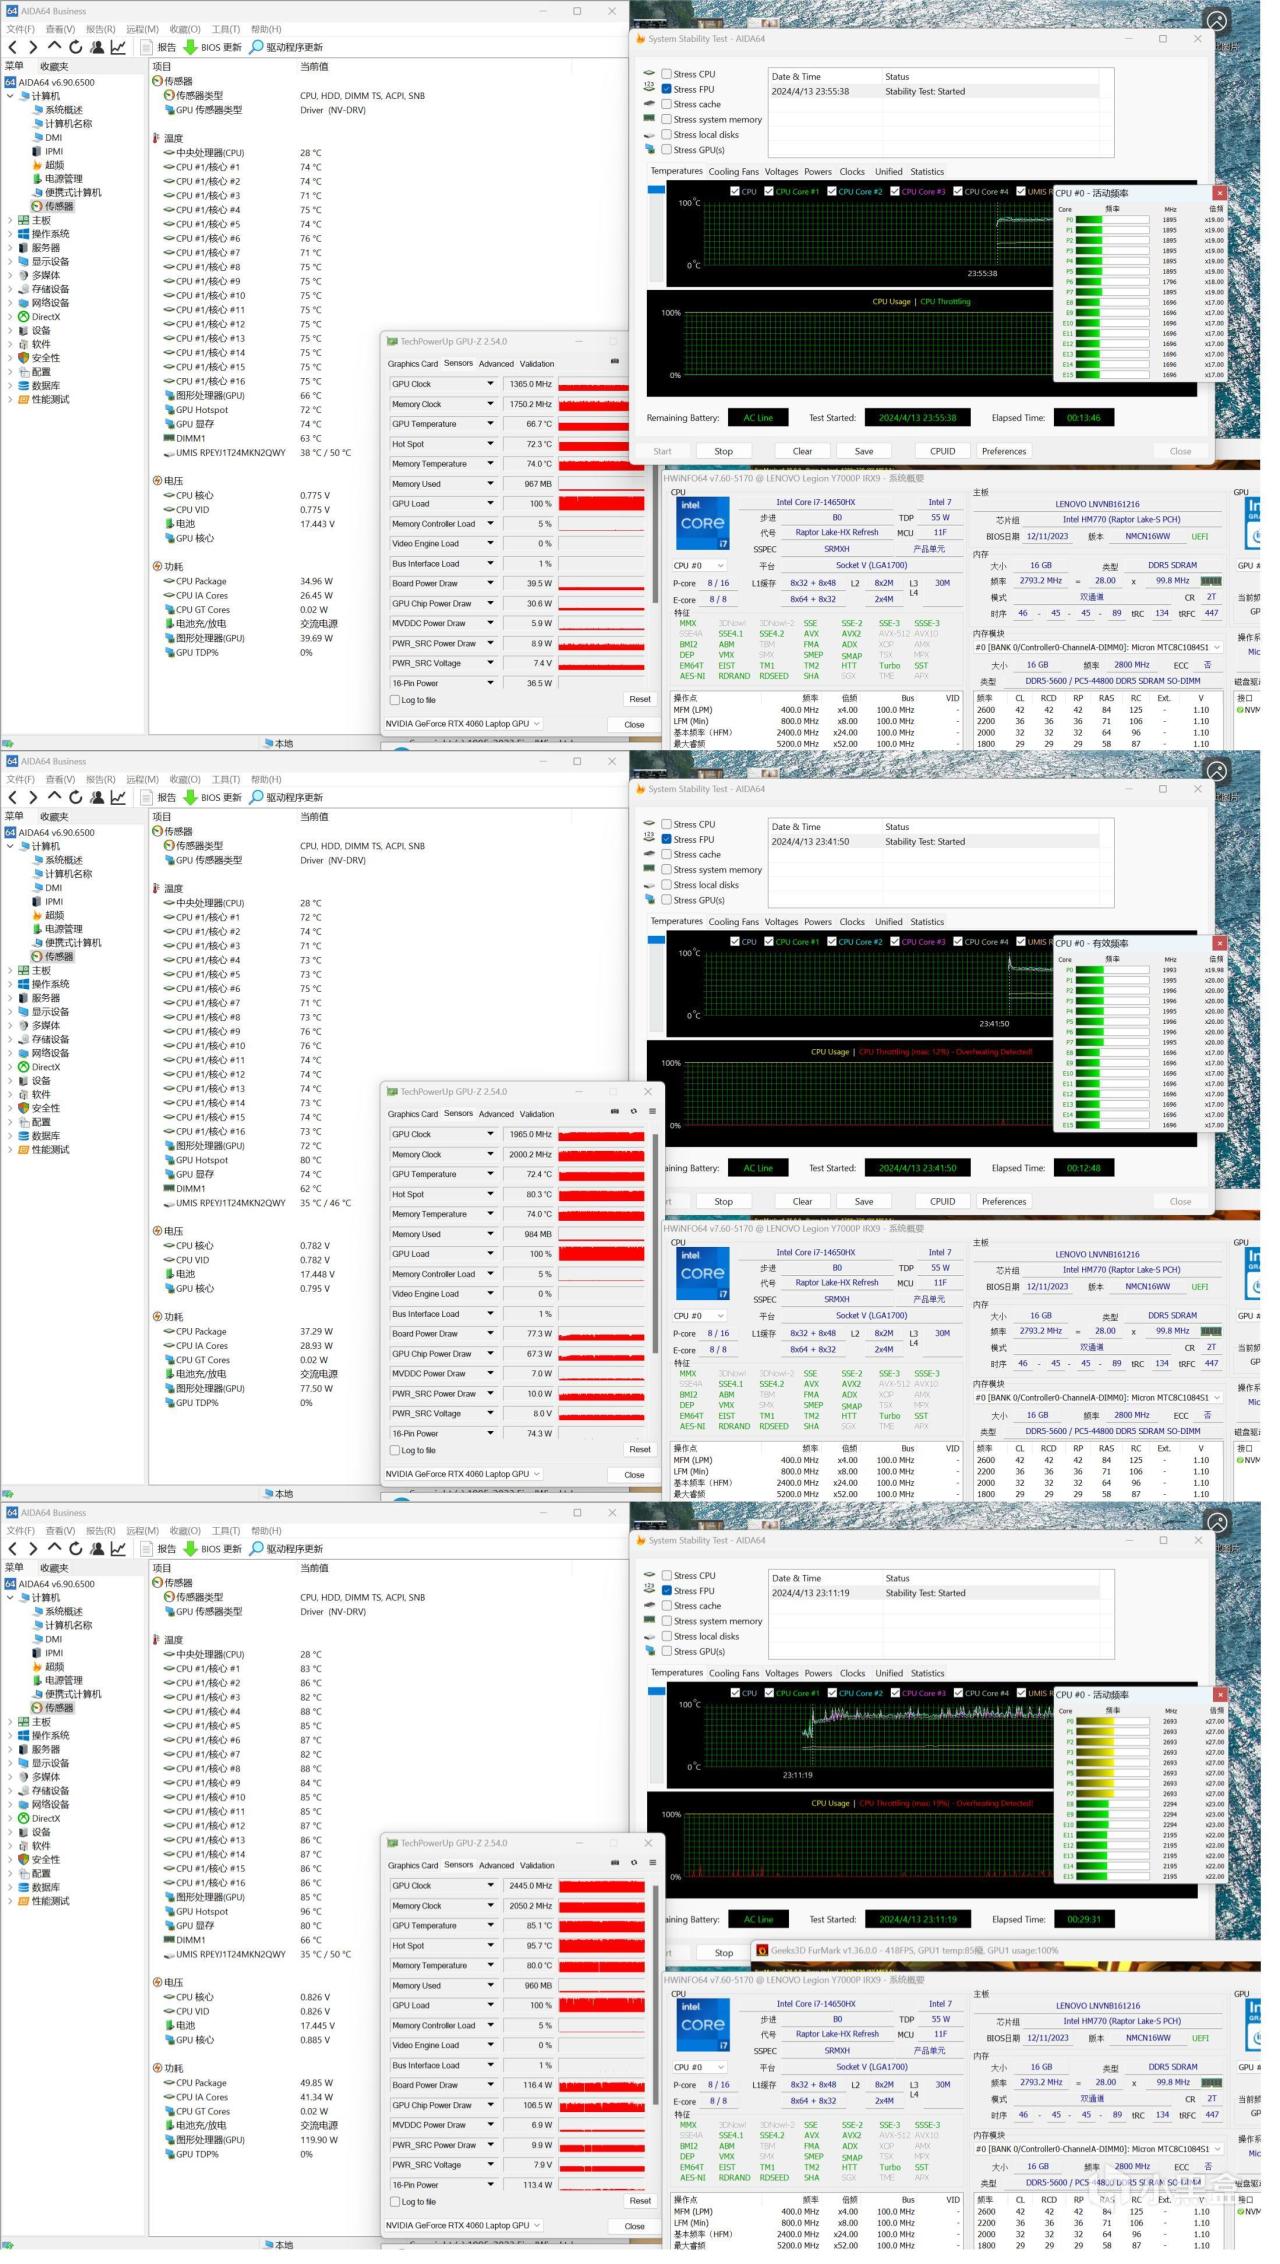Check Stress CPU in the 23:55:38 stability test
1280x2264 pixels.
pos(666,74)
